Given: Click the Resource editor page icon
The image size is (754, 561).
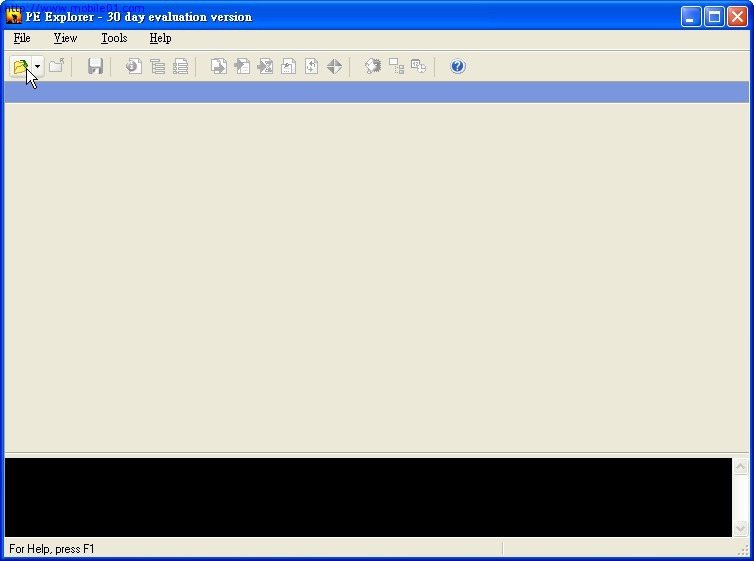Looking at the screenshot, I should click(x=288, y=66).
